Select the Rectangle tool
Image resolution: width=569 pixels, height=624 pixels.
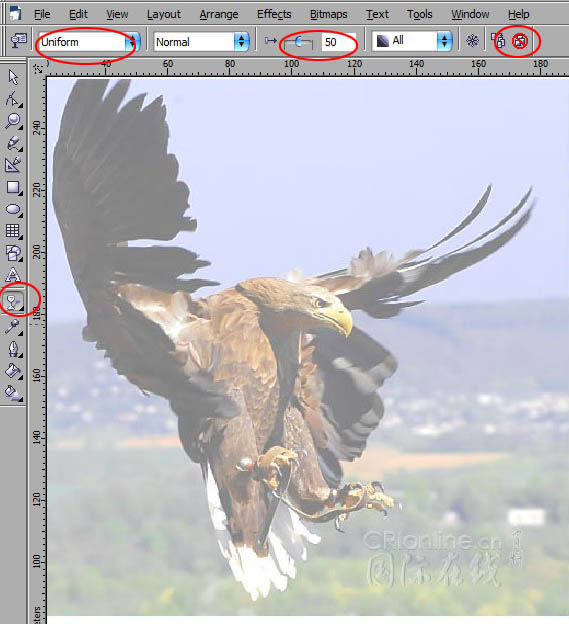pos(13,187)
